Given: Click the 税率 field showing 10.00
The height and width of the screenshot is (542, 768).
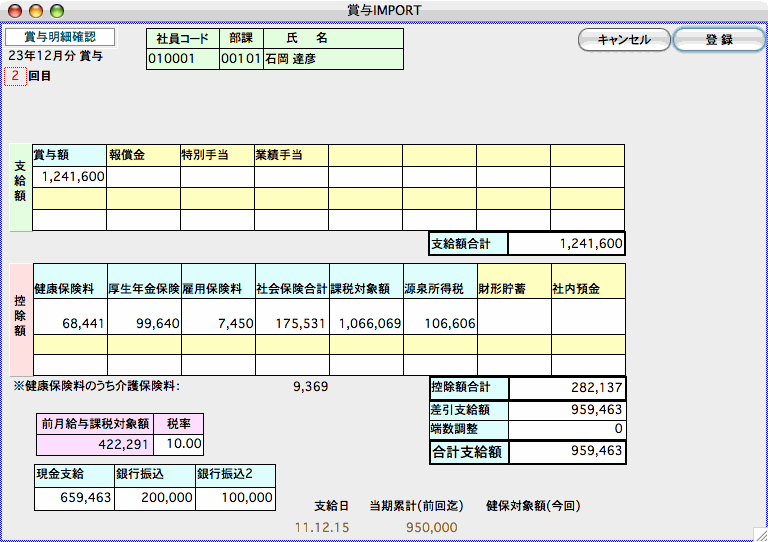Looking at the screenshot, I should [181, 443].
